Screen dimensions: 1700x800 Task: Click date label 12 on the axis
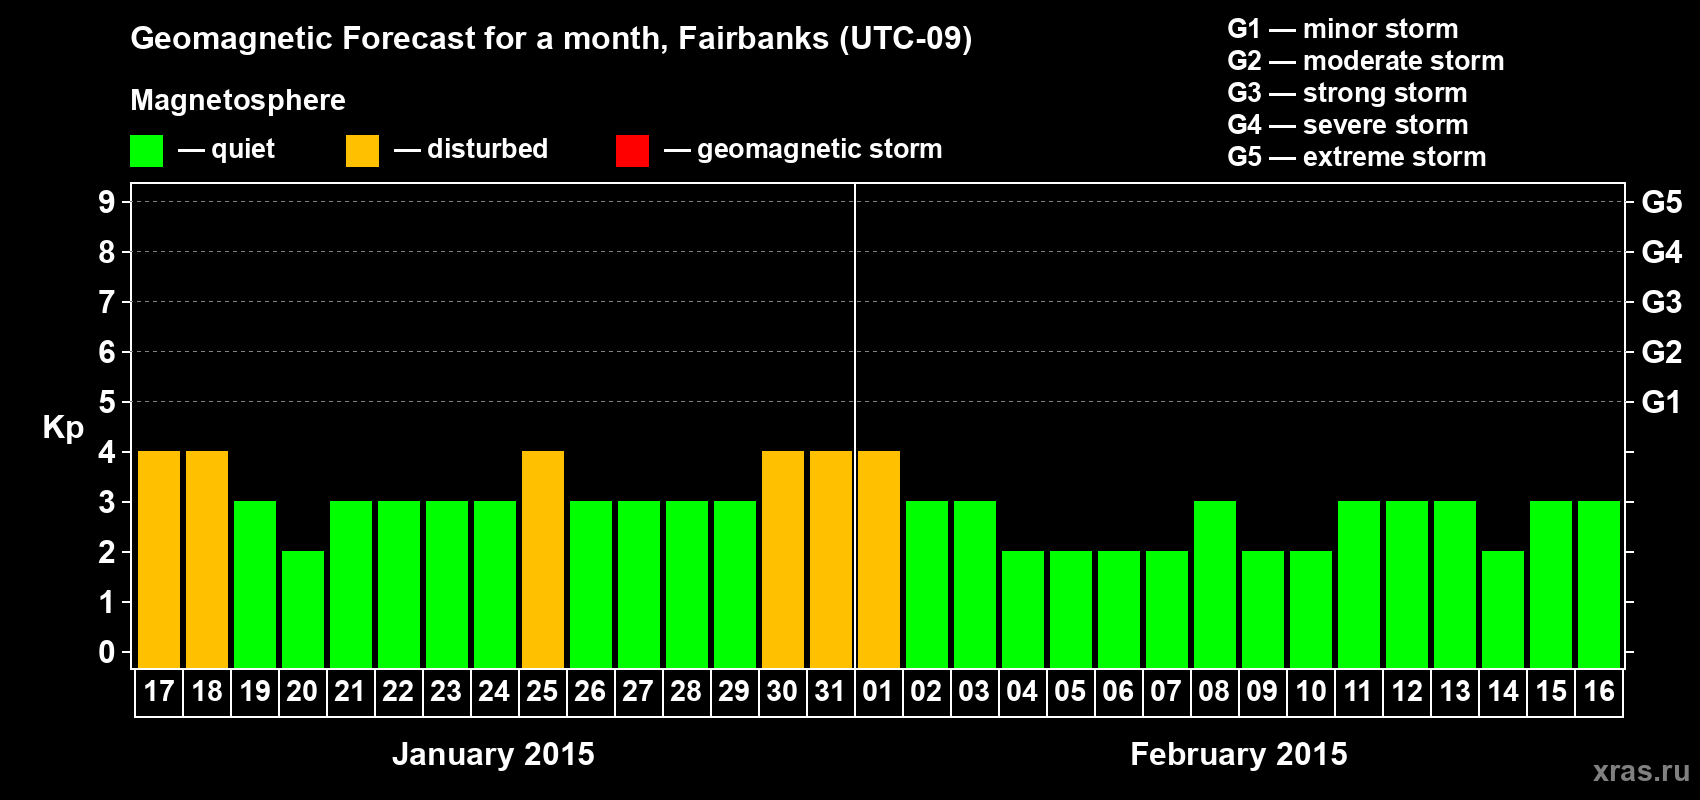click(x=1406, y=692)
